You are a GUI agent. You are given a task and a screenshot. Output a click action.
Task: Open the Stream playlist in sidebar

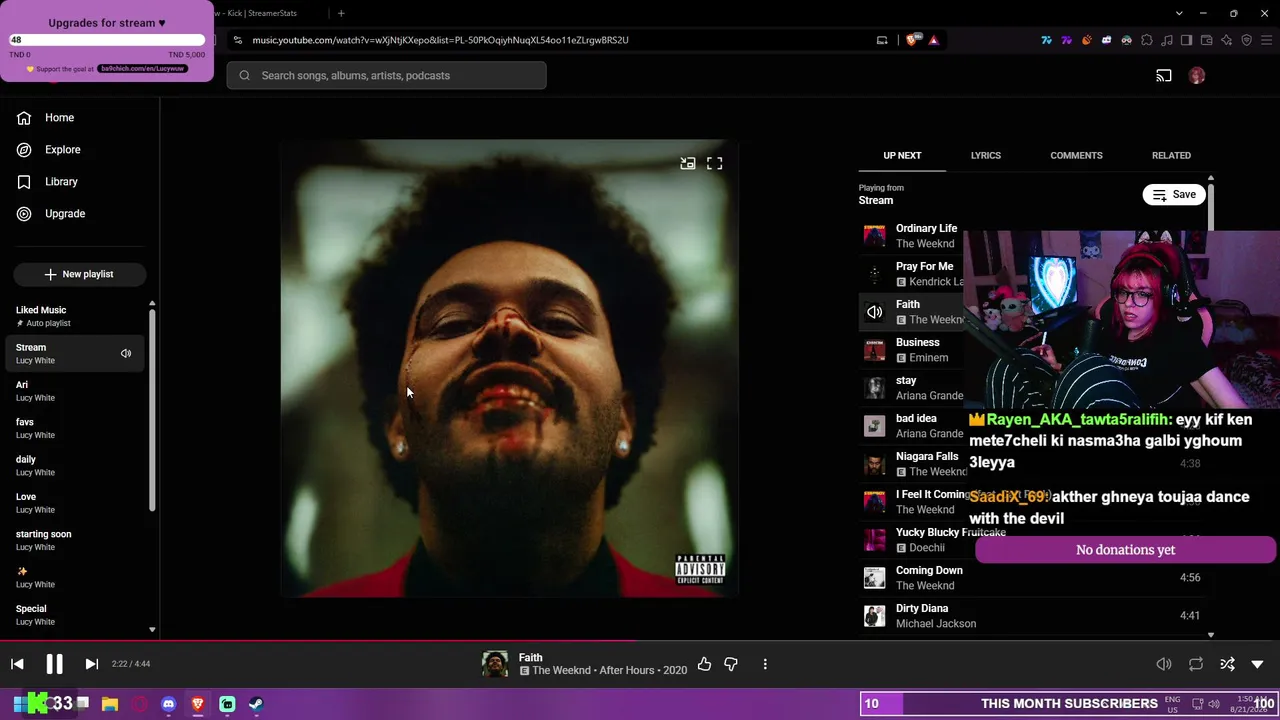[x=75, y=353]
